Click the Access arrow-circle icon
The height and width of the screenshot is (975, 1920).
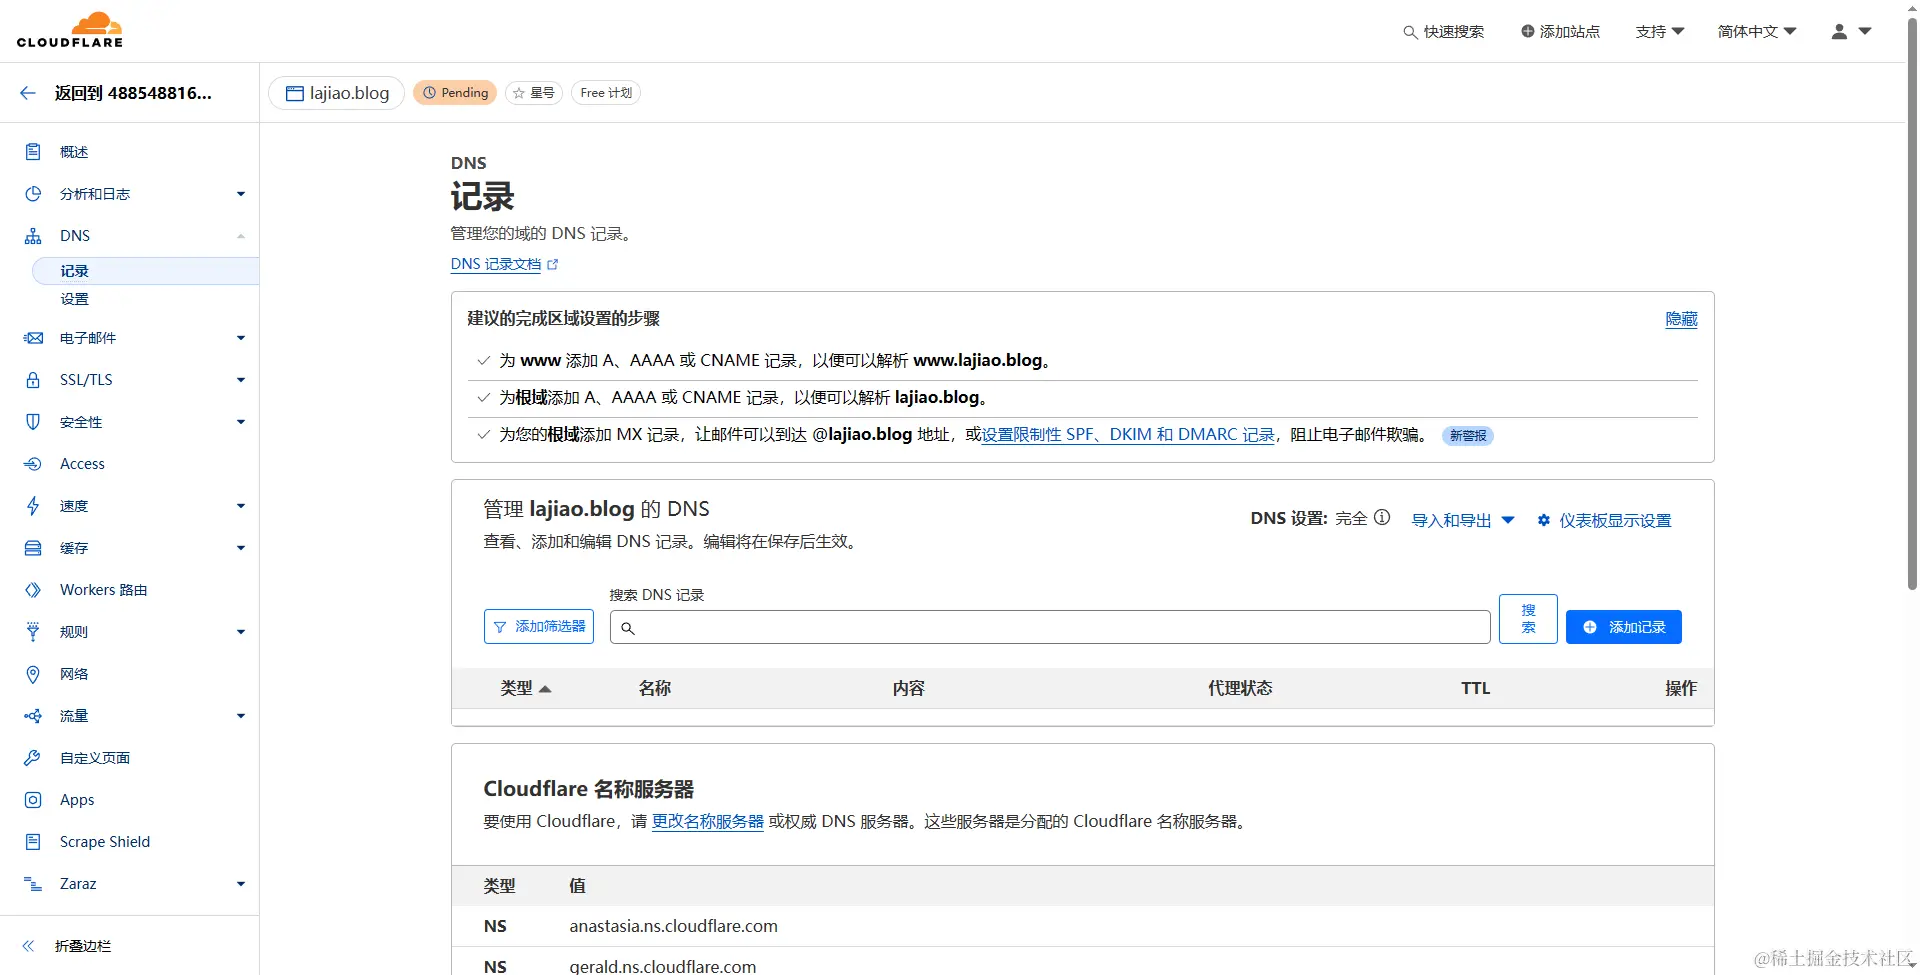[x=33, y=464]
